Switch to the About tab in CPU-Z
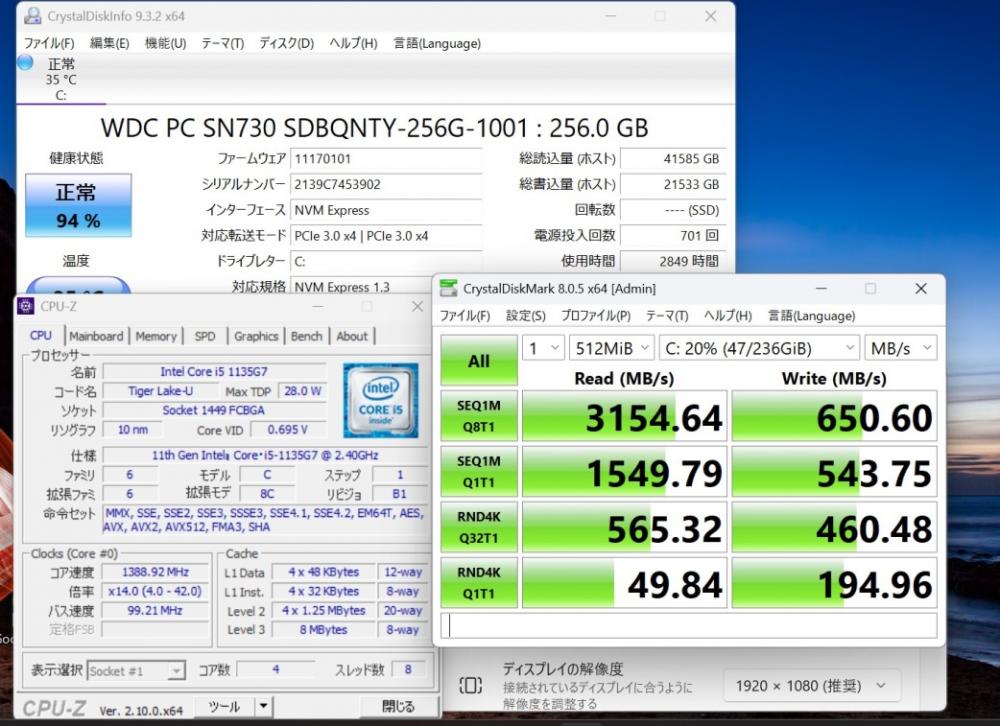The image size is (1000, 726). 352,336
